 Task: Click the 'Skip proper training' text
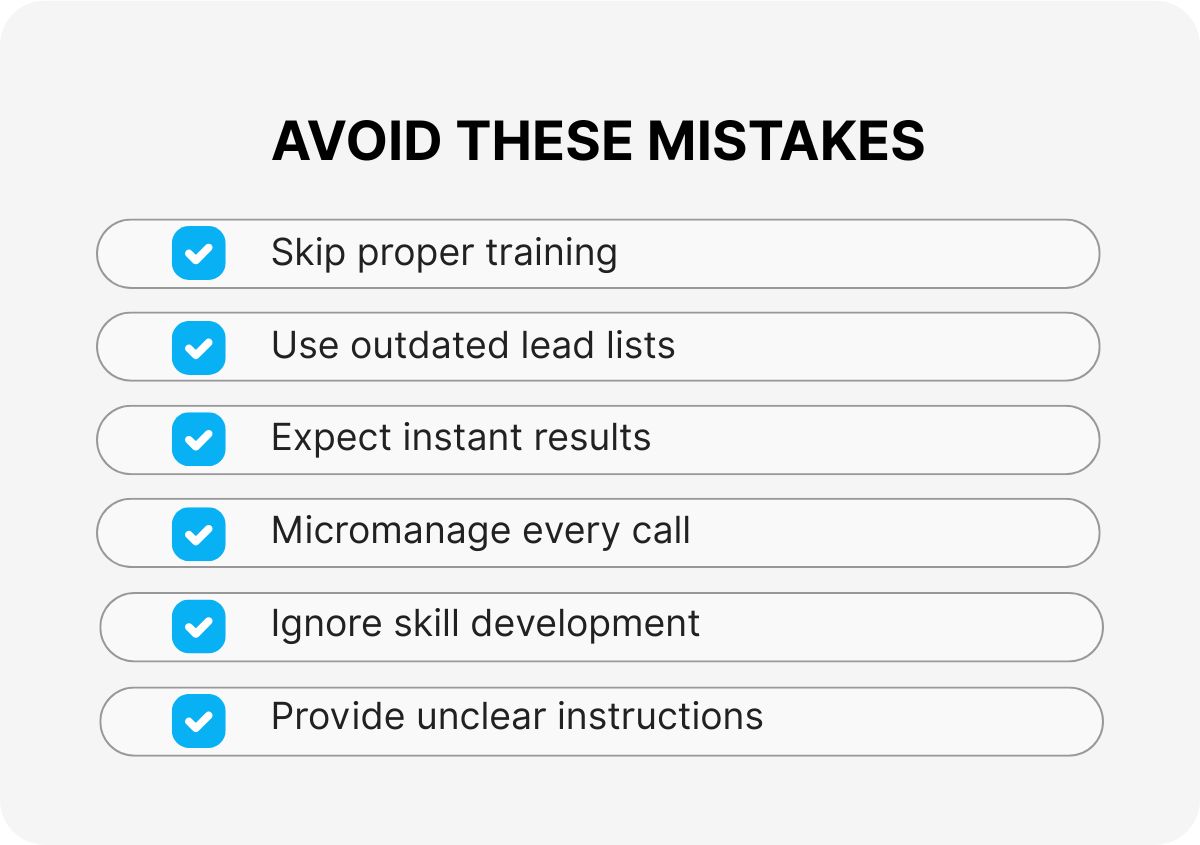[443, 253]
